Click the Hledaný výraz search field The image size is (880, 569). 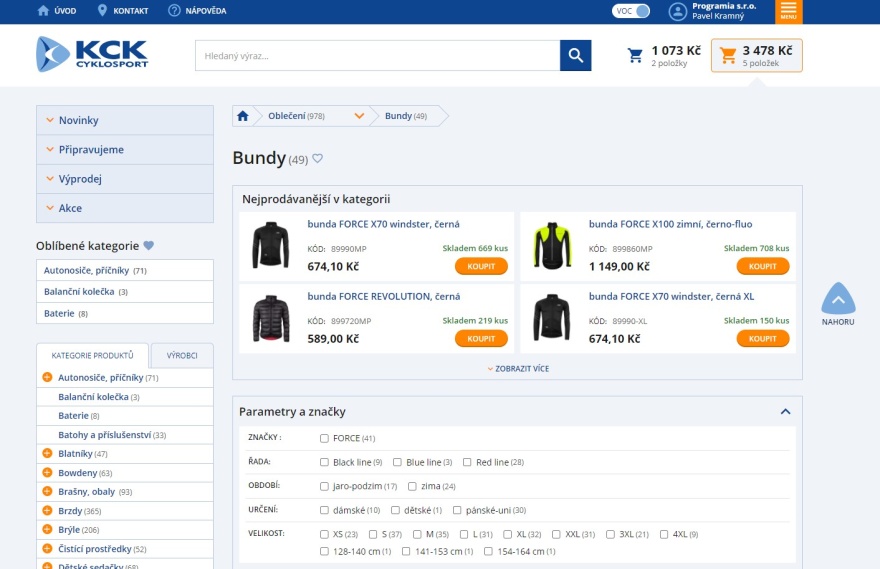click(378, 56)
